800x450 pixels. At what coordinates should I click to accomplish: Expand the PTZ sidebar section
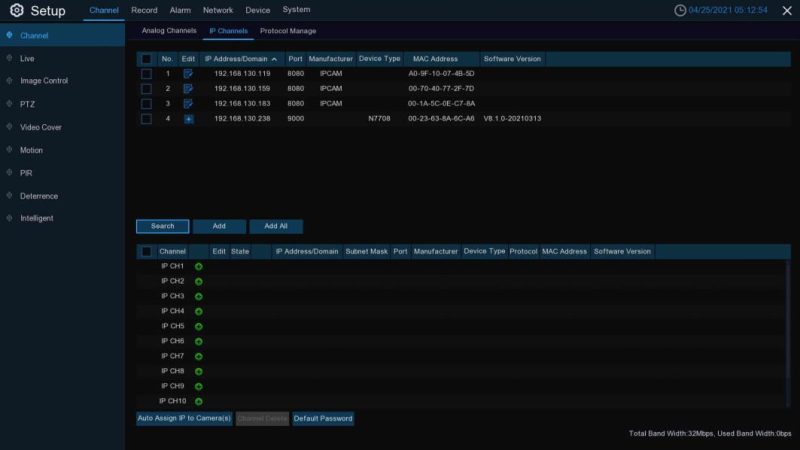coord(27,104)
